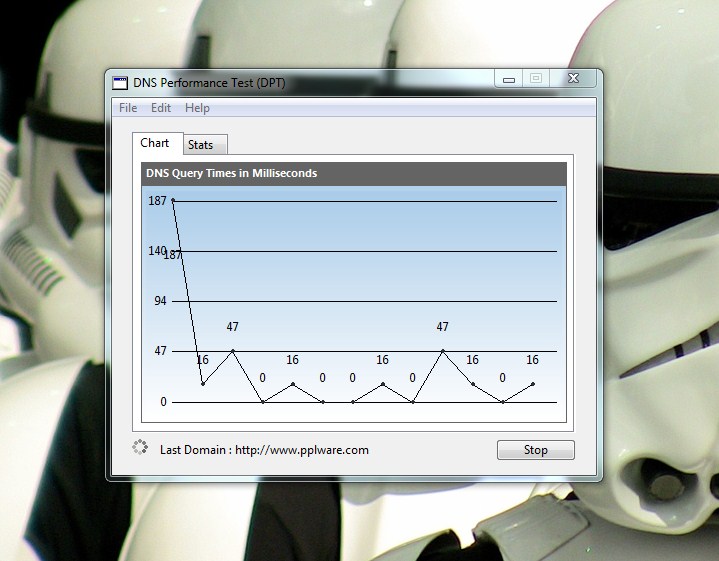This screenshot has width=719, height=561.
Task: Click the DNS Performance Test (DPT) title text
Action: coord(209,83)
